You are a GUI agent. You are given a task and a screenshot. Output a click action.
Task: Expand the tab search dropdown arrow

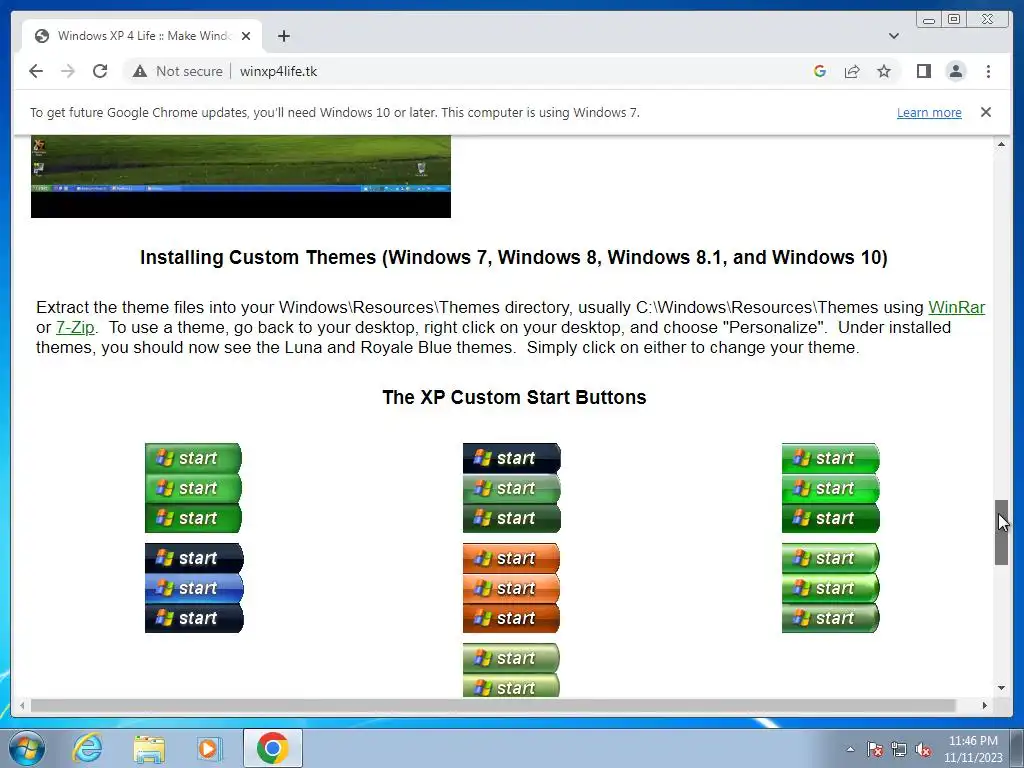point(893,36)
